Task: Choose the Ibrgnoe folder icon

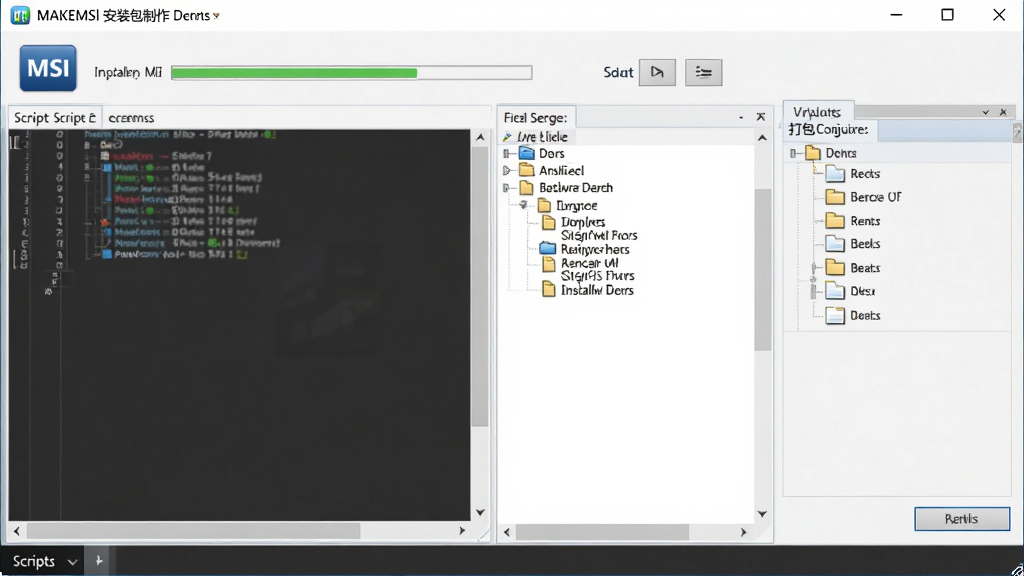Action: 544,206
